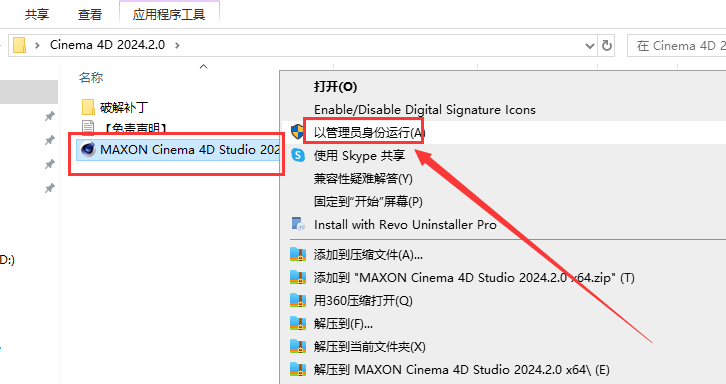Choose 用360压缩打开(Q)
Screen dimensions: 726x384
[363, 301]
